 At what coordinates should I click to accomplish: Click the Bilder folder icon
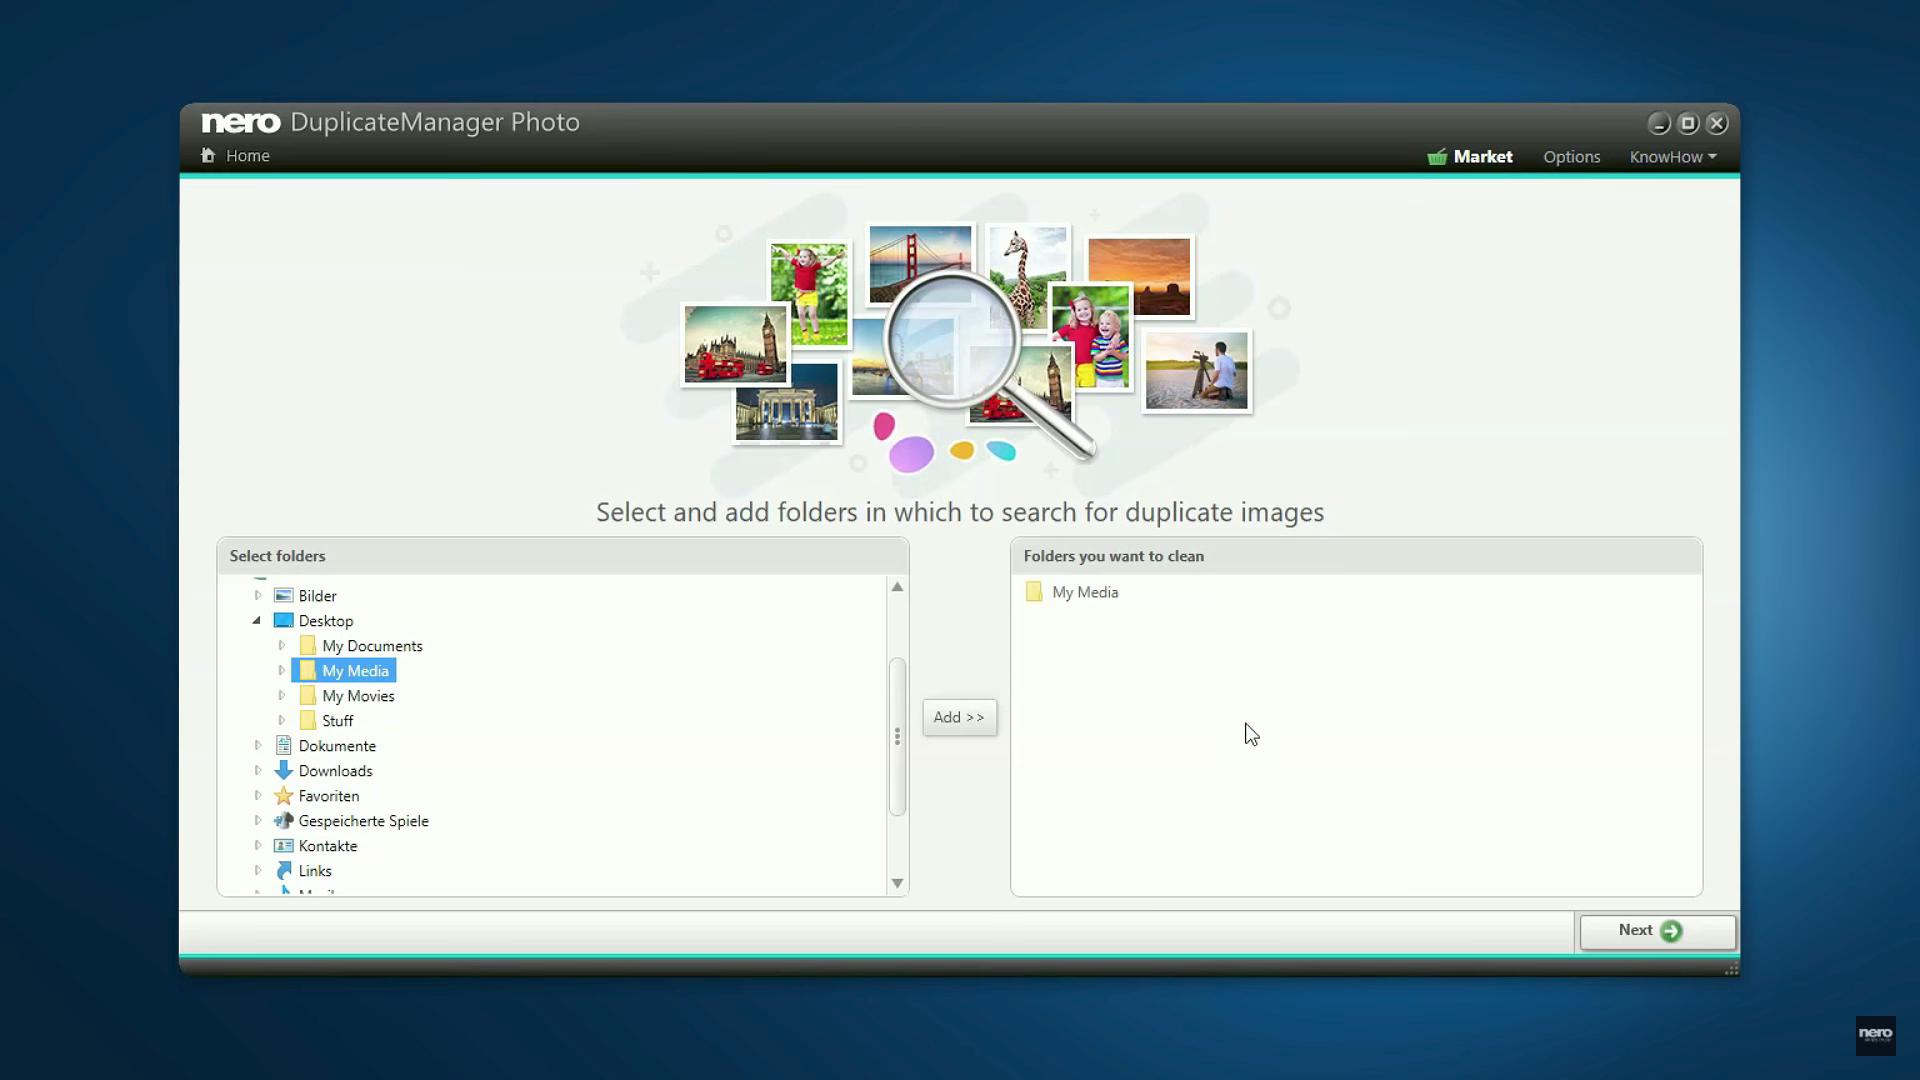click(x=284, y=595)
